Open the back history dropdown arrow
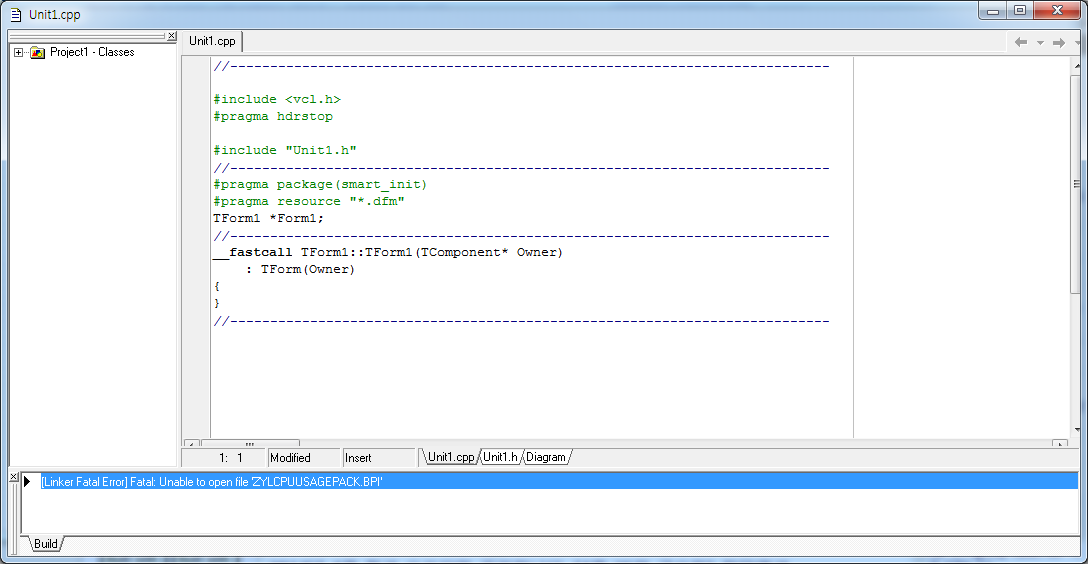Viewport: 1088px width, 564px height. pos(1040,42)
